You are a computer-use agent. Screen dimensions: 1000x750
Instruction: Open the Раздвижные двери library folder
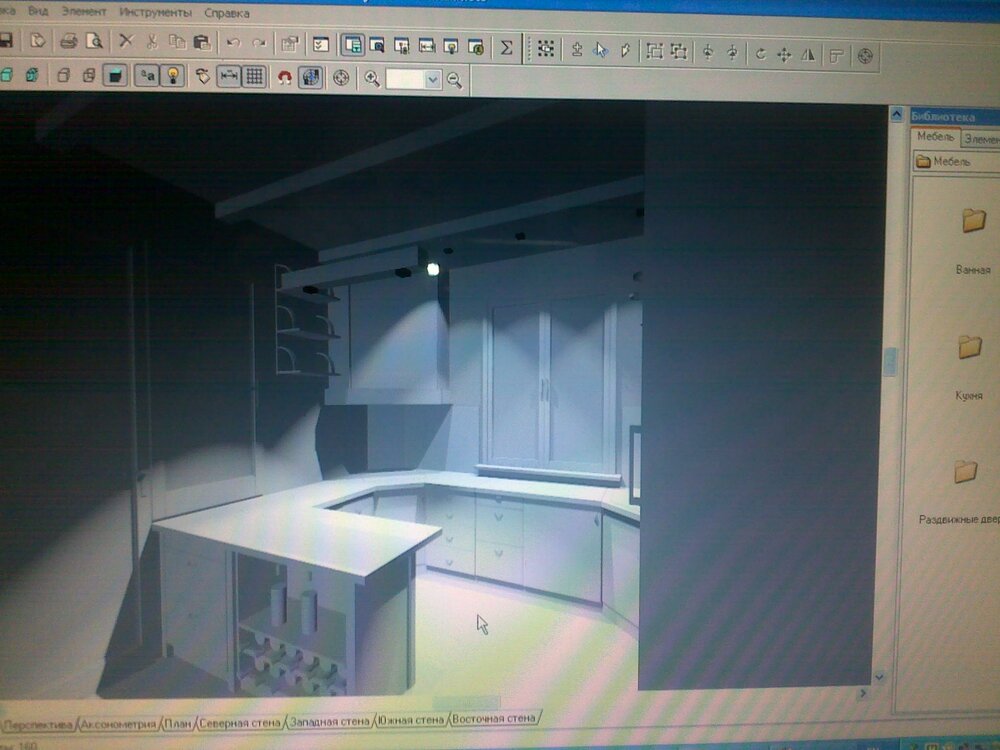960,492
